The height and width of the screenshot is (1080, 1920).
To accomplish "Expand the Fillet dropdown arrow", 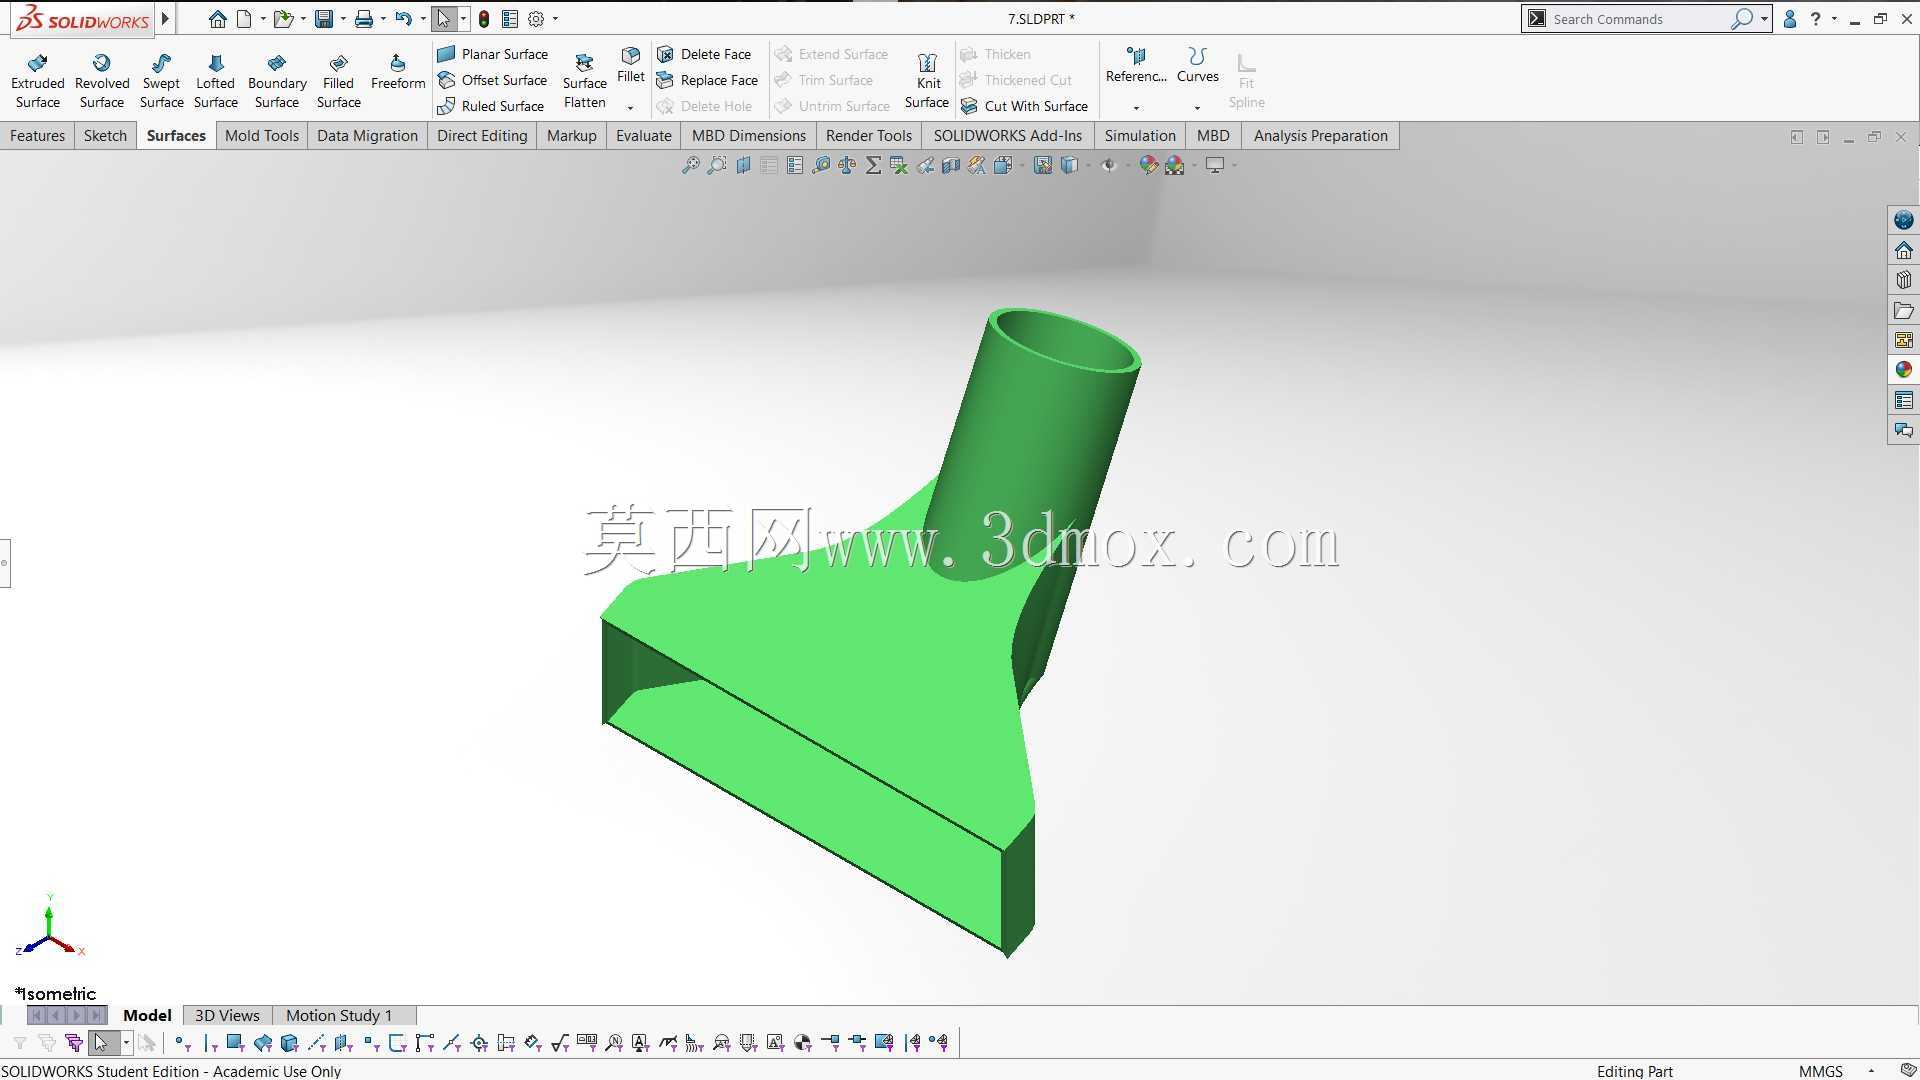I will pos(630,107).
